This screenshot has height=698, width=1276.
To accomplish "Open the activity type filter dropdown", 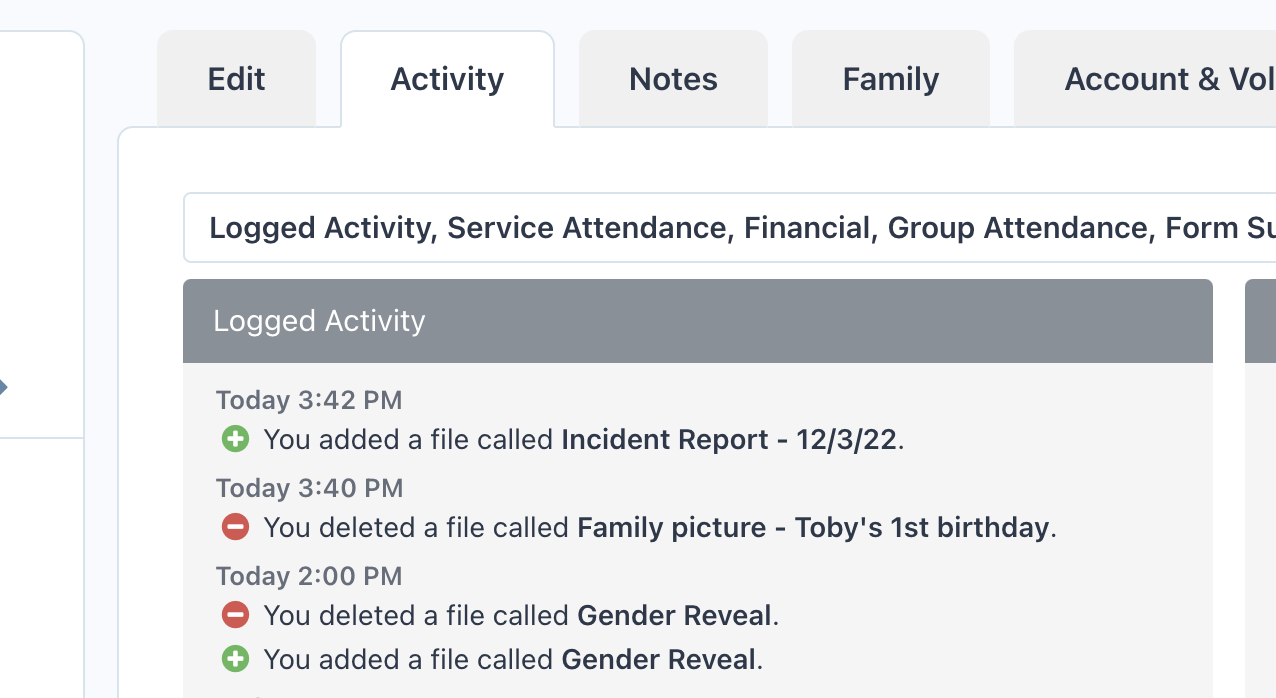I will click(700, 227).
